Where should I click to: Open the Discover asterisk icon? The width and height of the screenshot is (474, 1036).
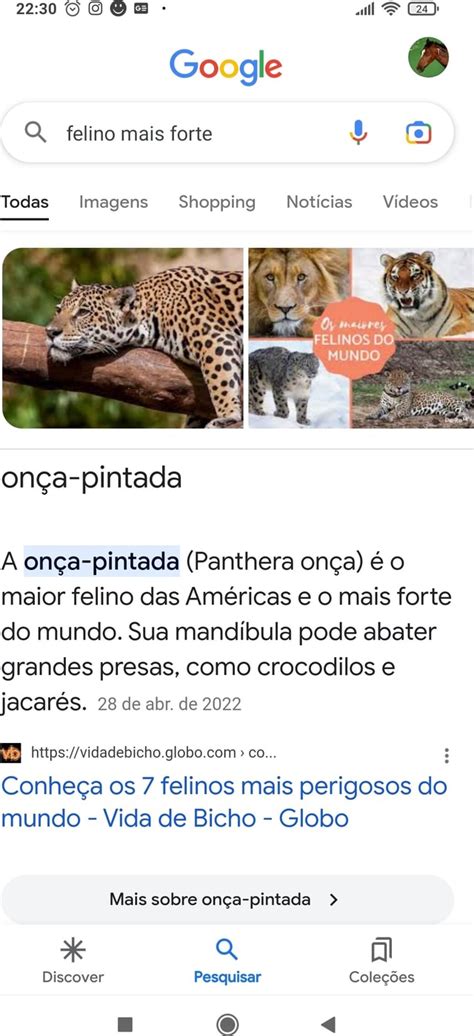[73, 950]
